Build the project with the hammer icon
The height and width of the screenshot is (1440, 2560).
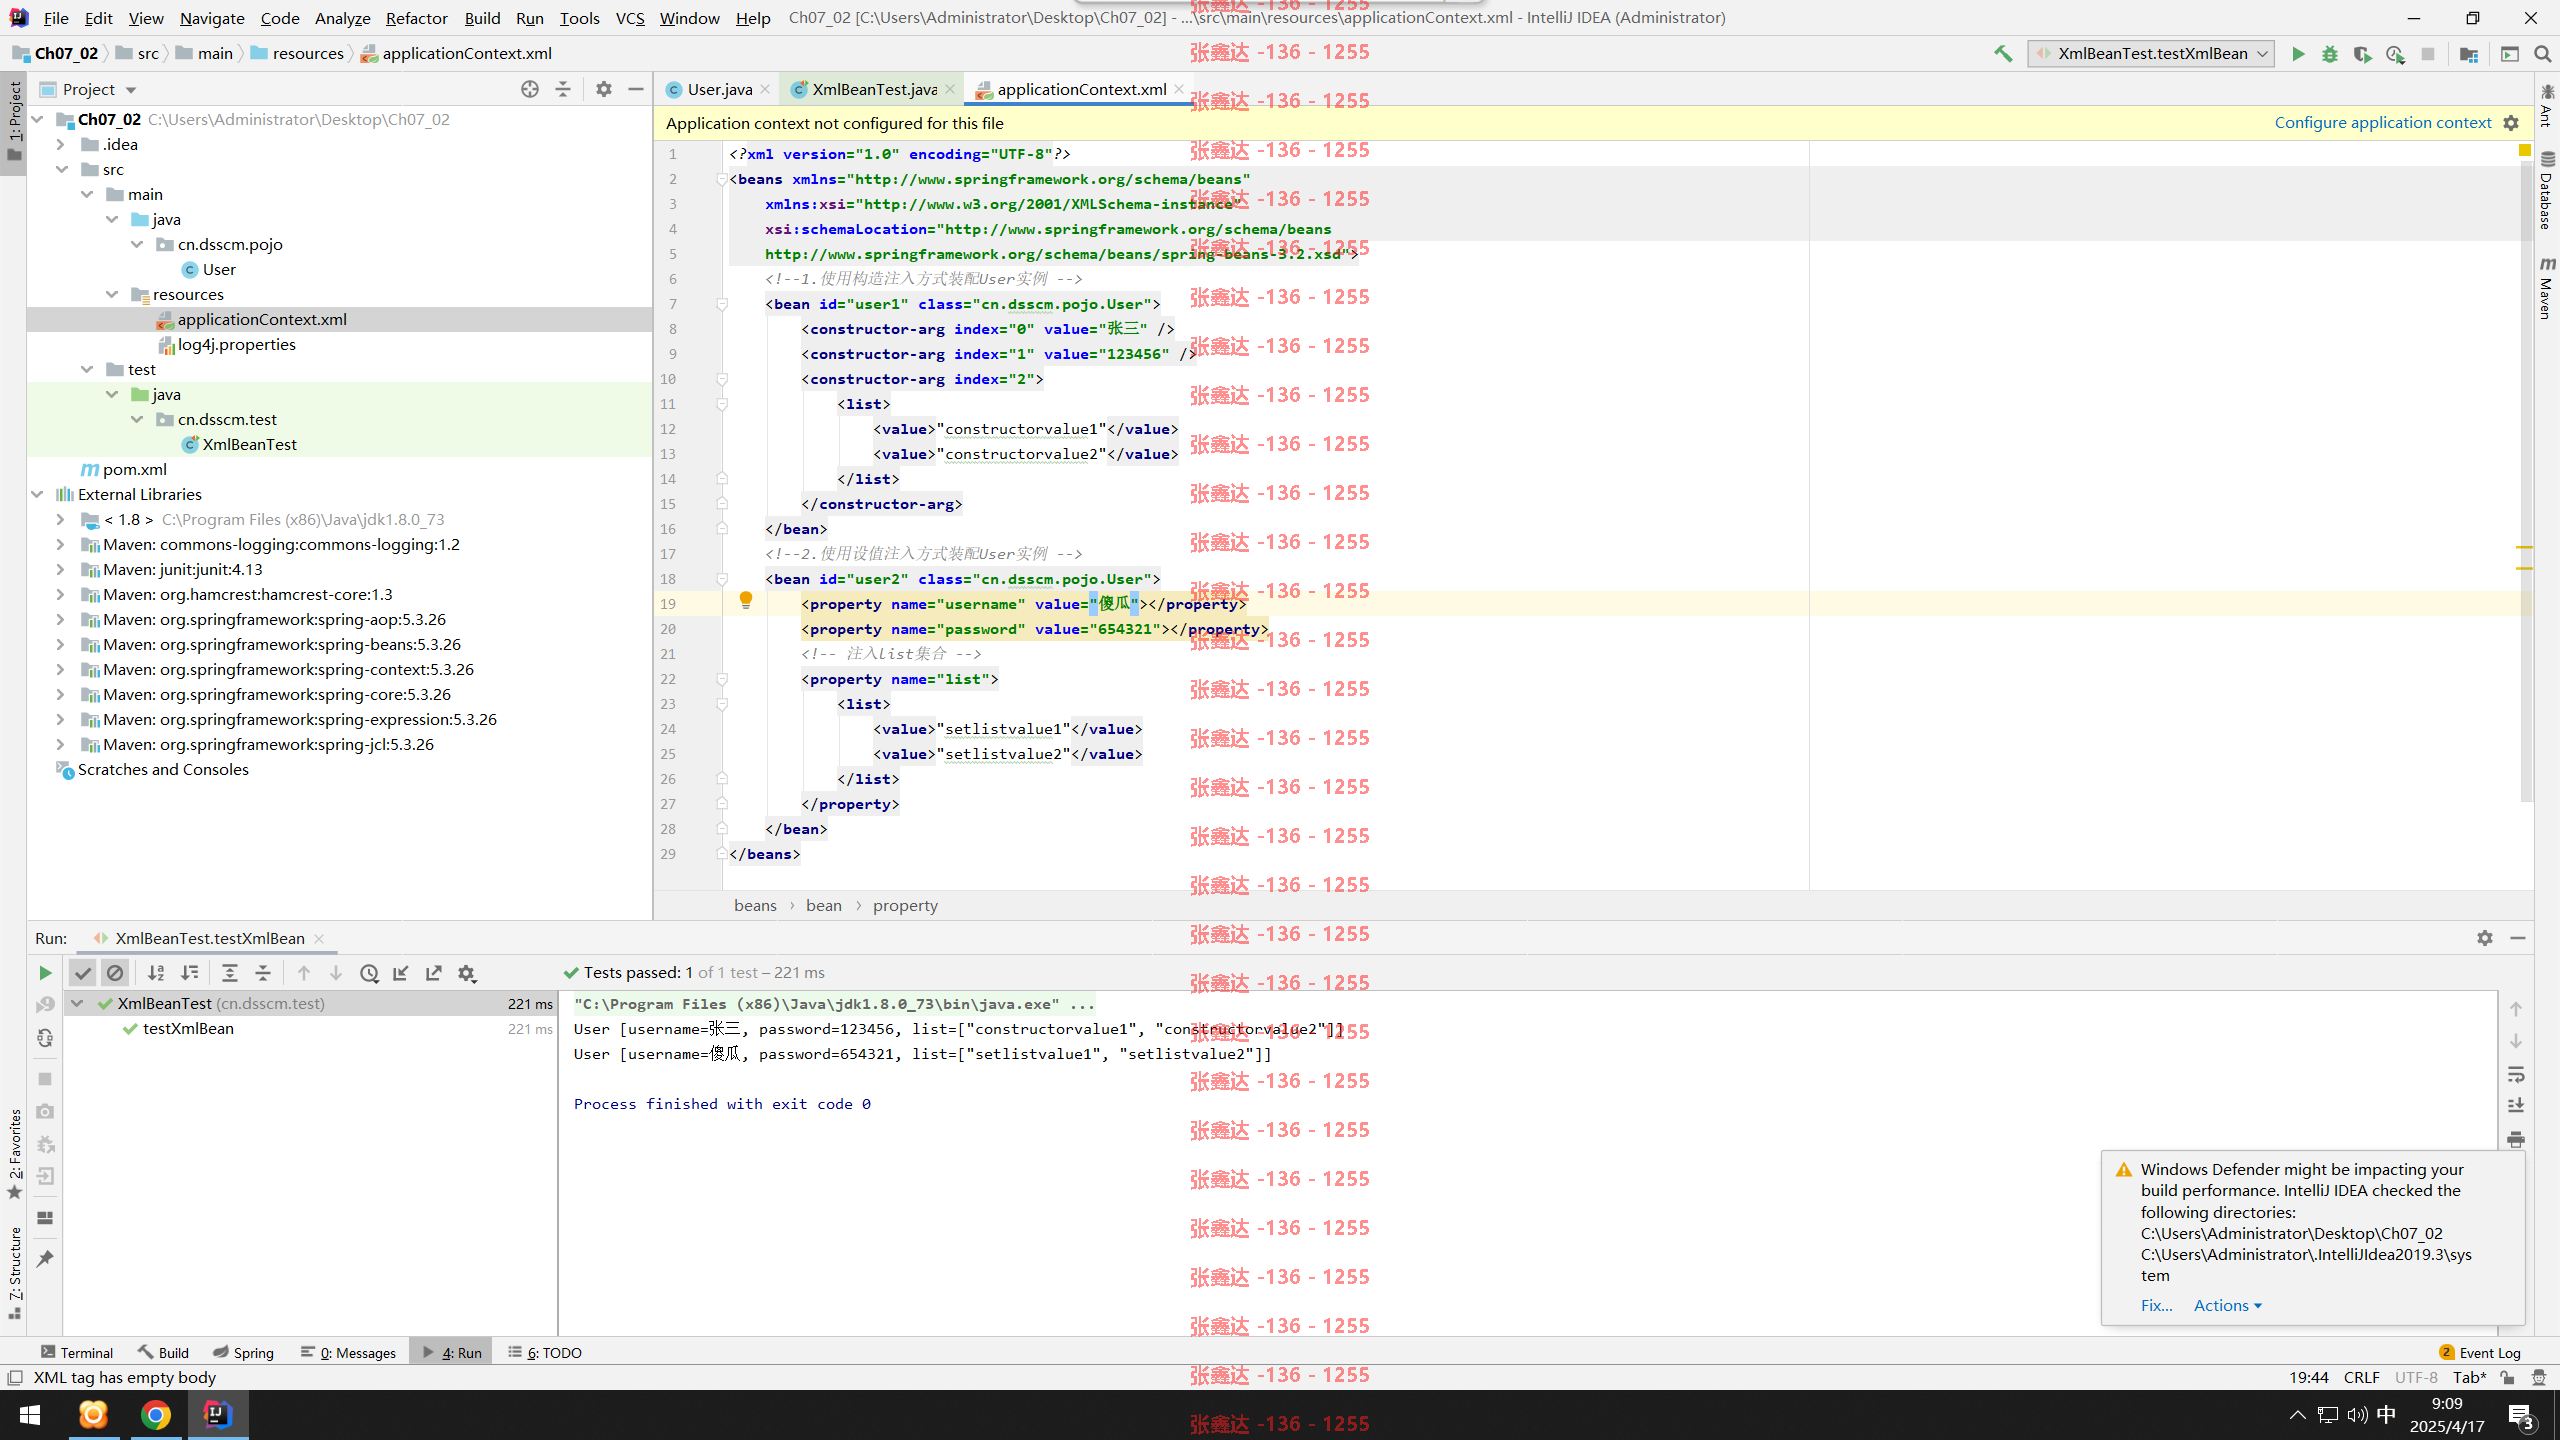[2003, 54]
